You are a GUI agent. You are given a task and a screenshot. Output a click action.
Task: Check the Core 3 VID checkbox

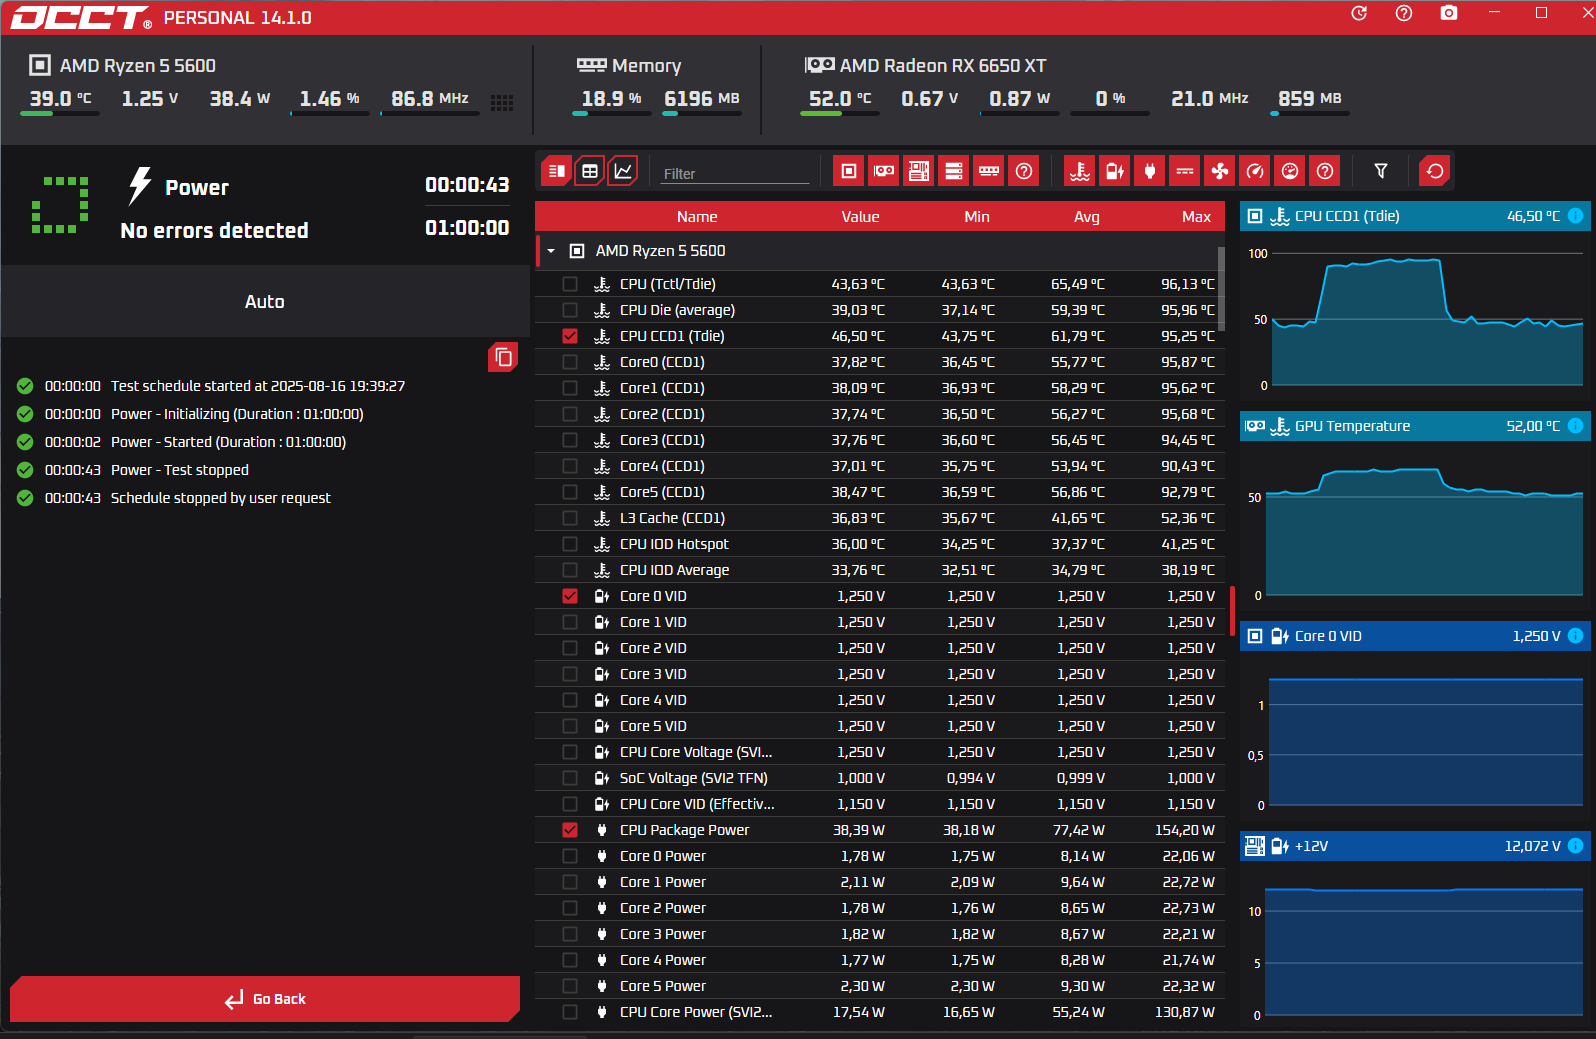(x=570, y=674)
